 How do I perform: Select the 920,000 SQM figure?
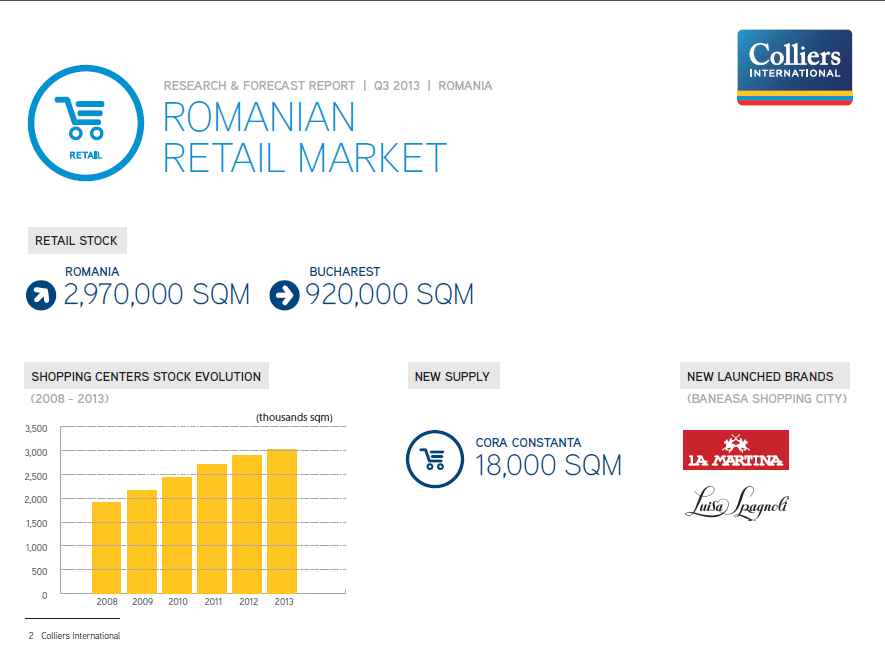[389, 295]
